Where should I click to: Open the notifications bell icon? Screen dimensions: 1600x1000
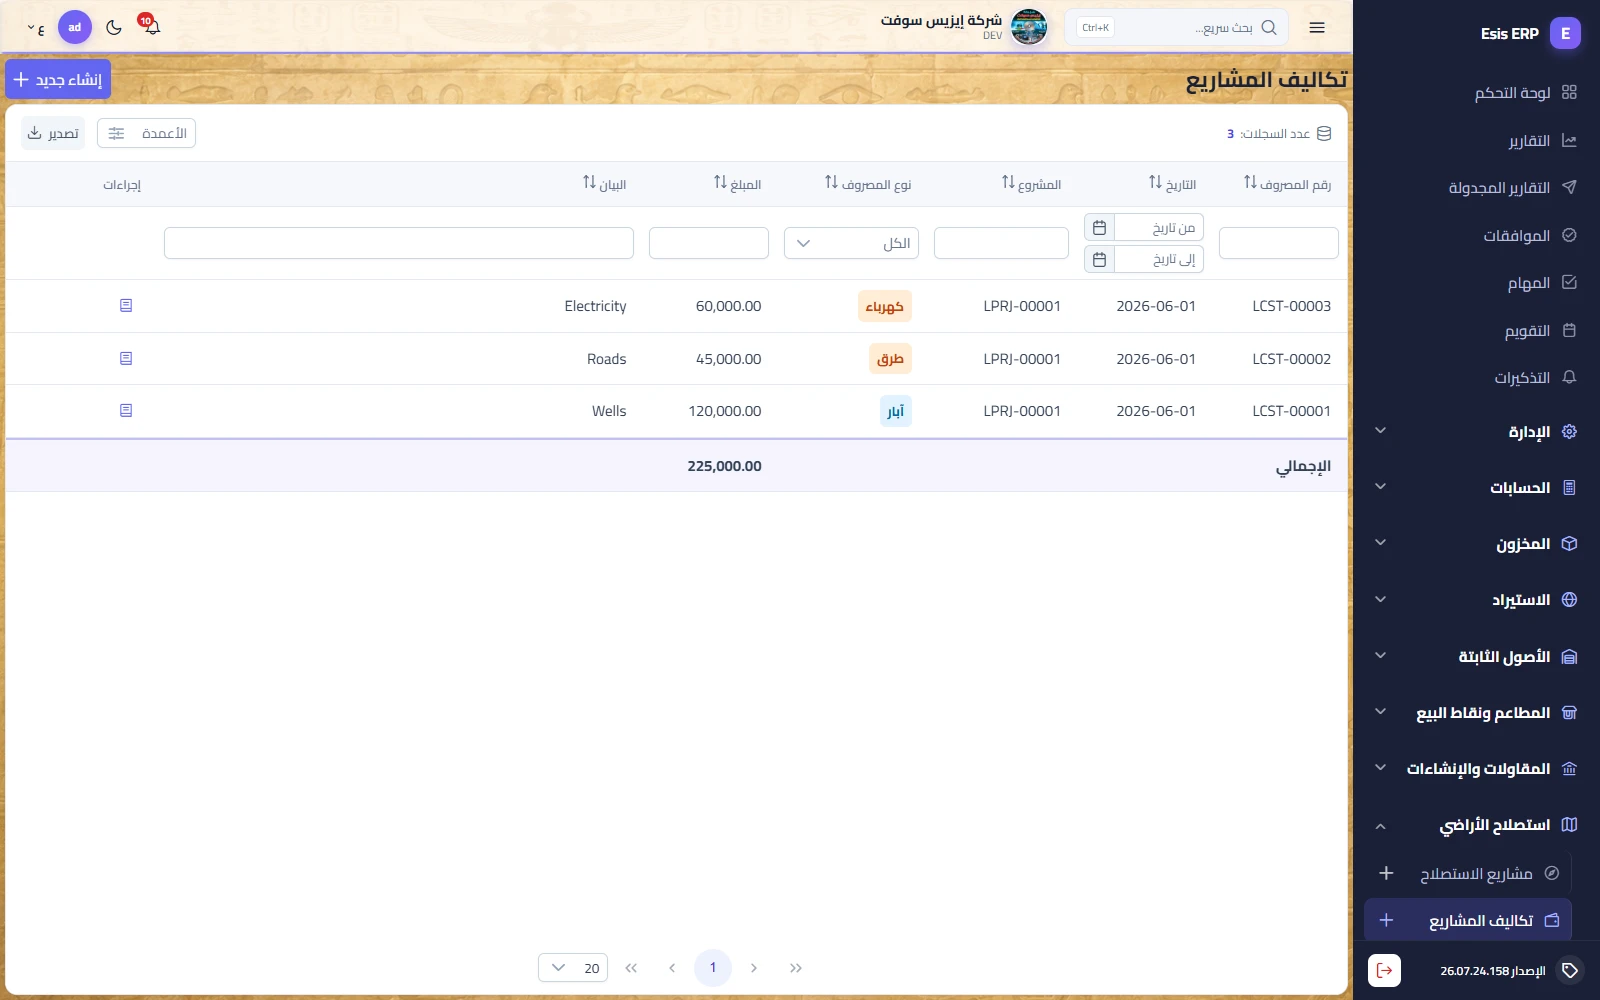pyautogui.click(x=151, y=27)
